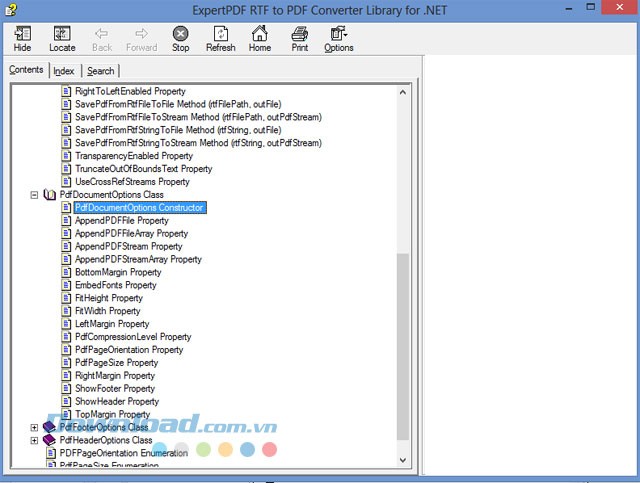640x483 pixels.
Task: Open AppendPDFFileArray Property topic
Action: [x=131, y=234]
